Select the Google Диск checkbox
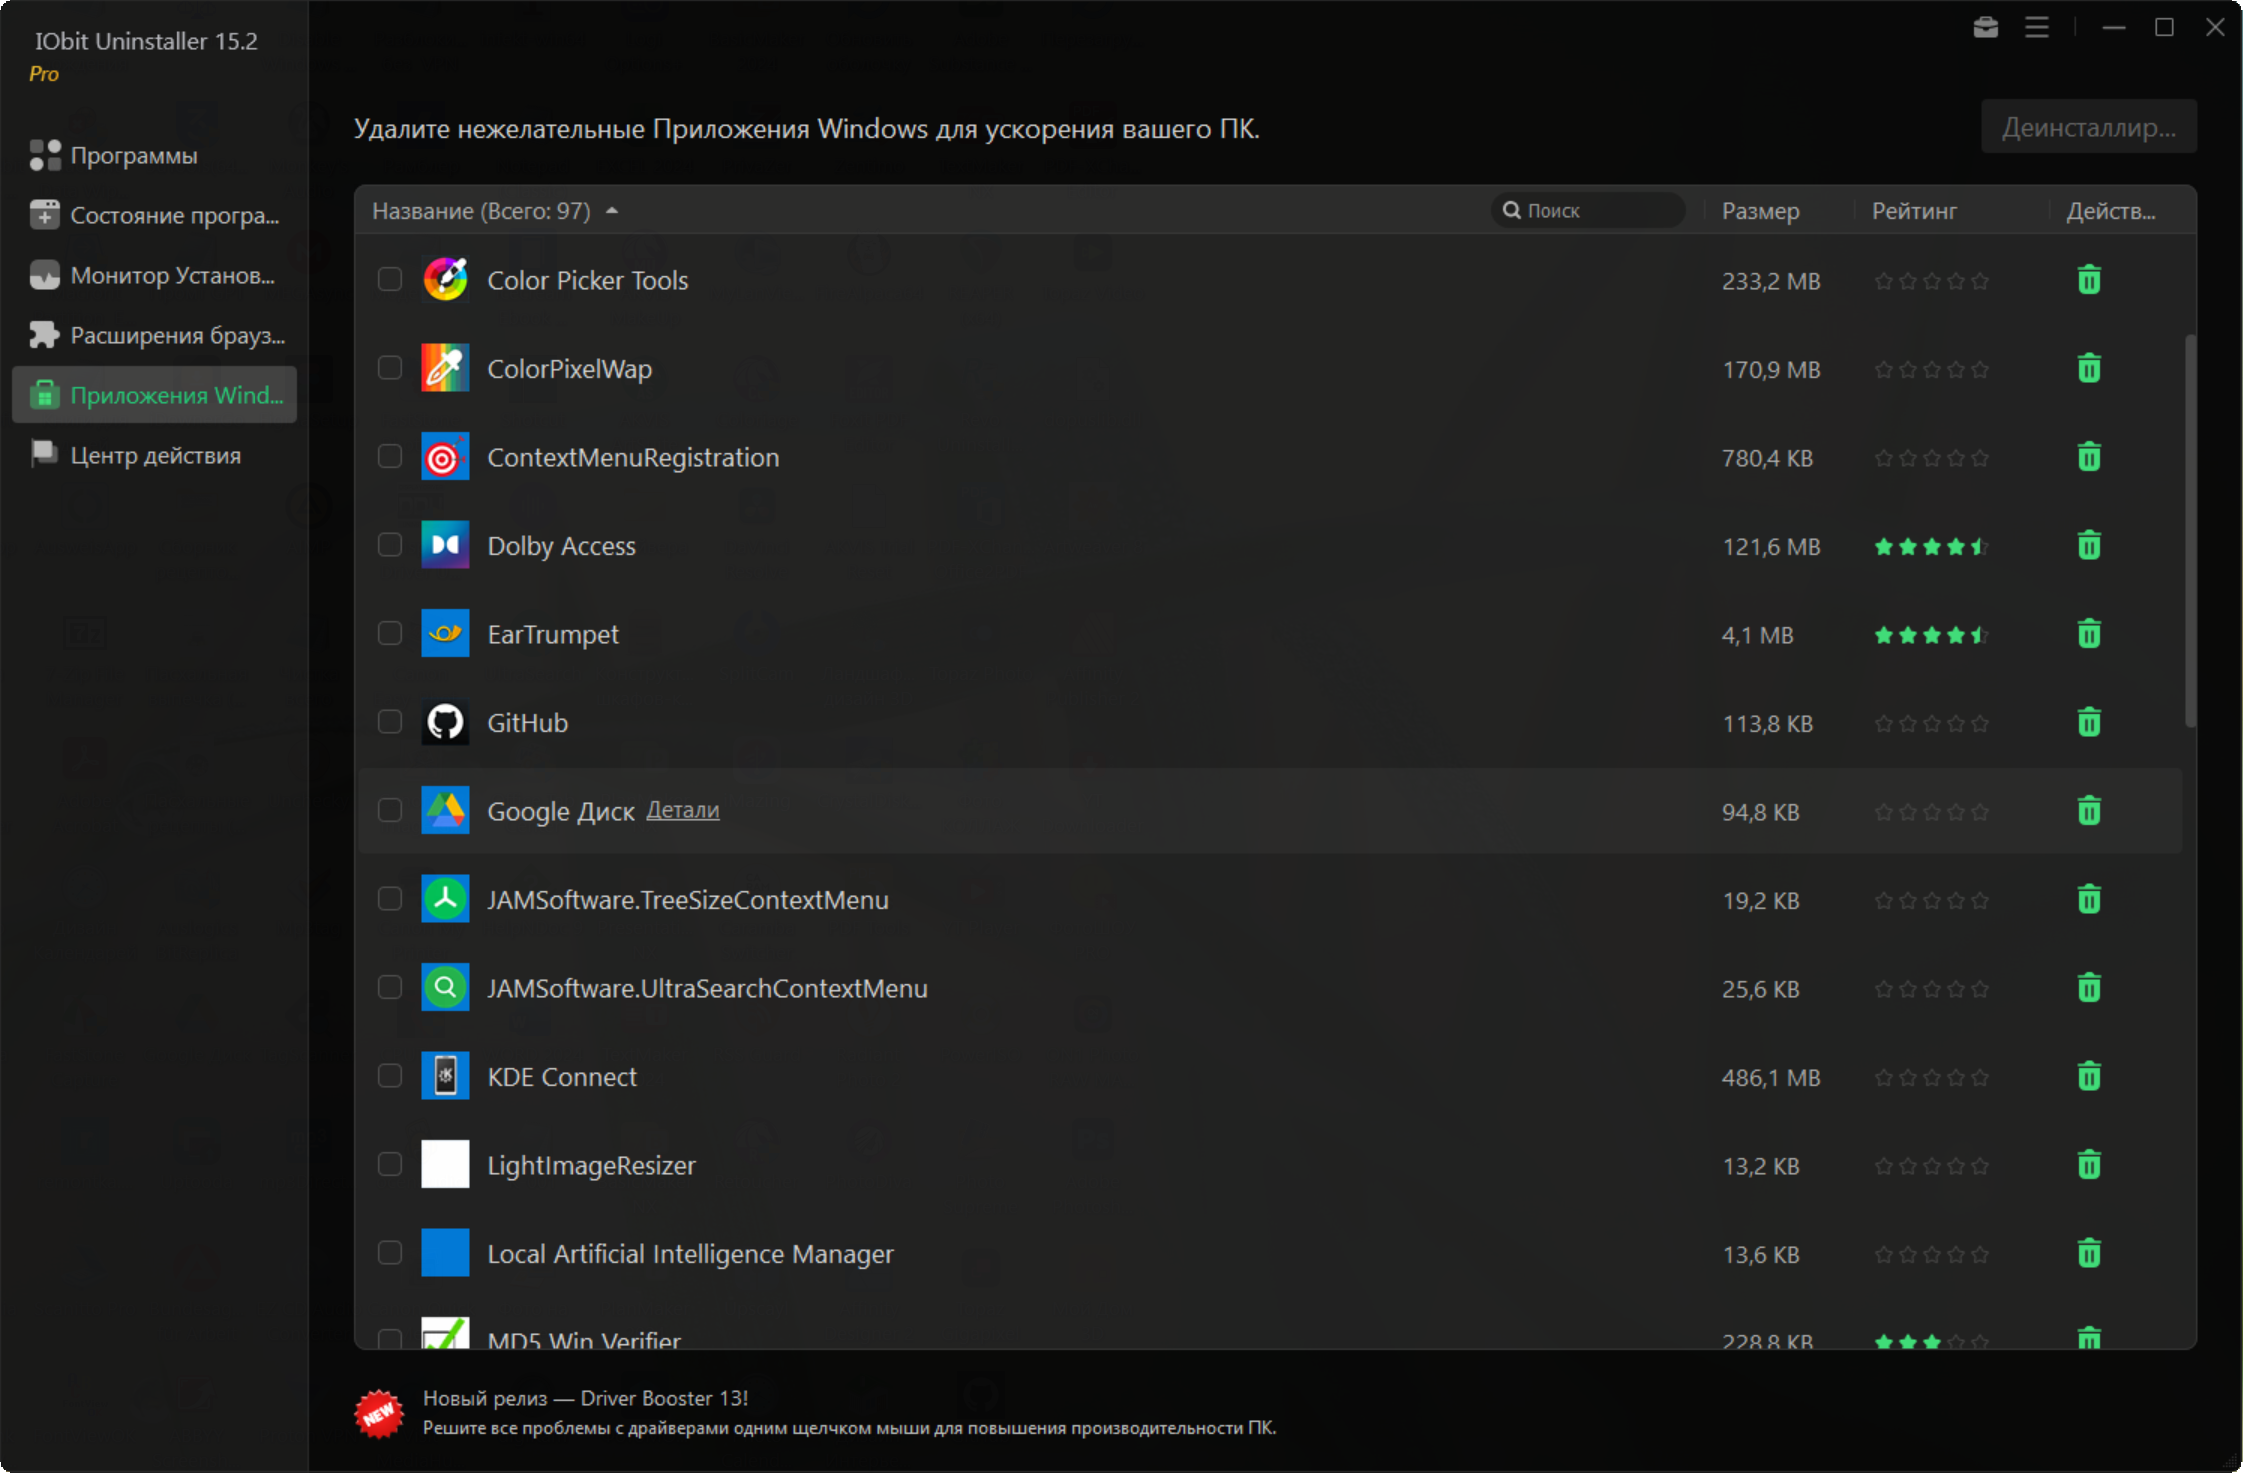Screen dimensions: 2243x1473 [x=390, y=811]
